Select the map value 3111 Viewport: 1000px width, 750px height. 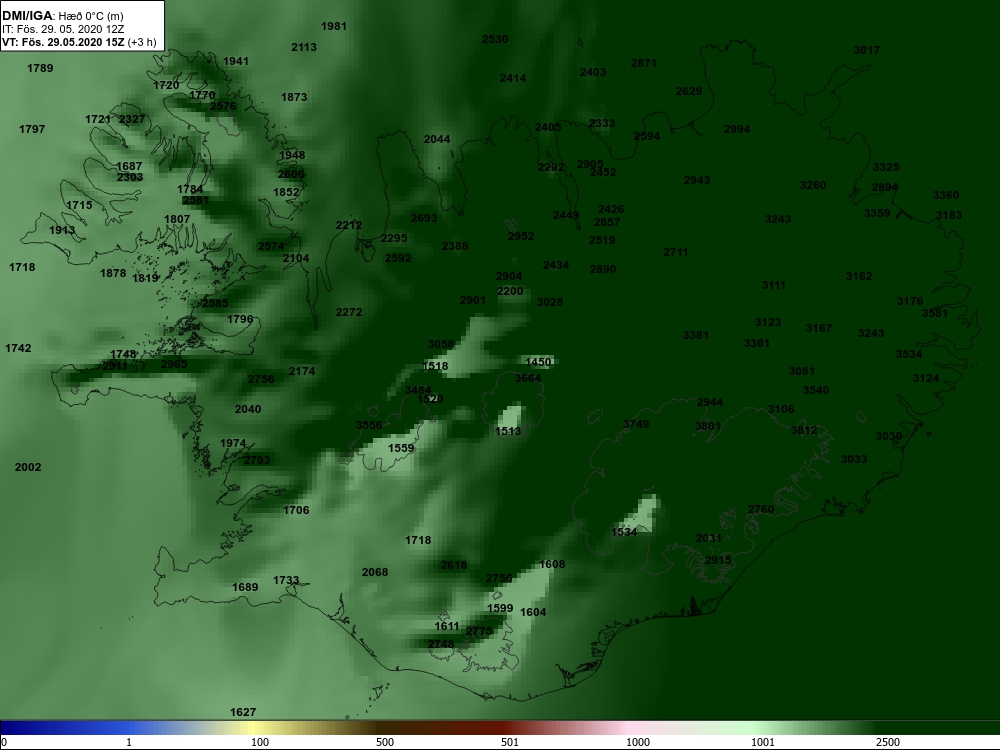click(x=774, y=285)
